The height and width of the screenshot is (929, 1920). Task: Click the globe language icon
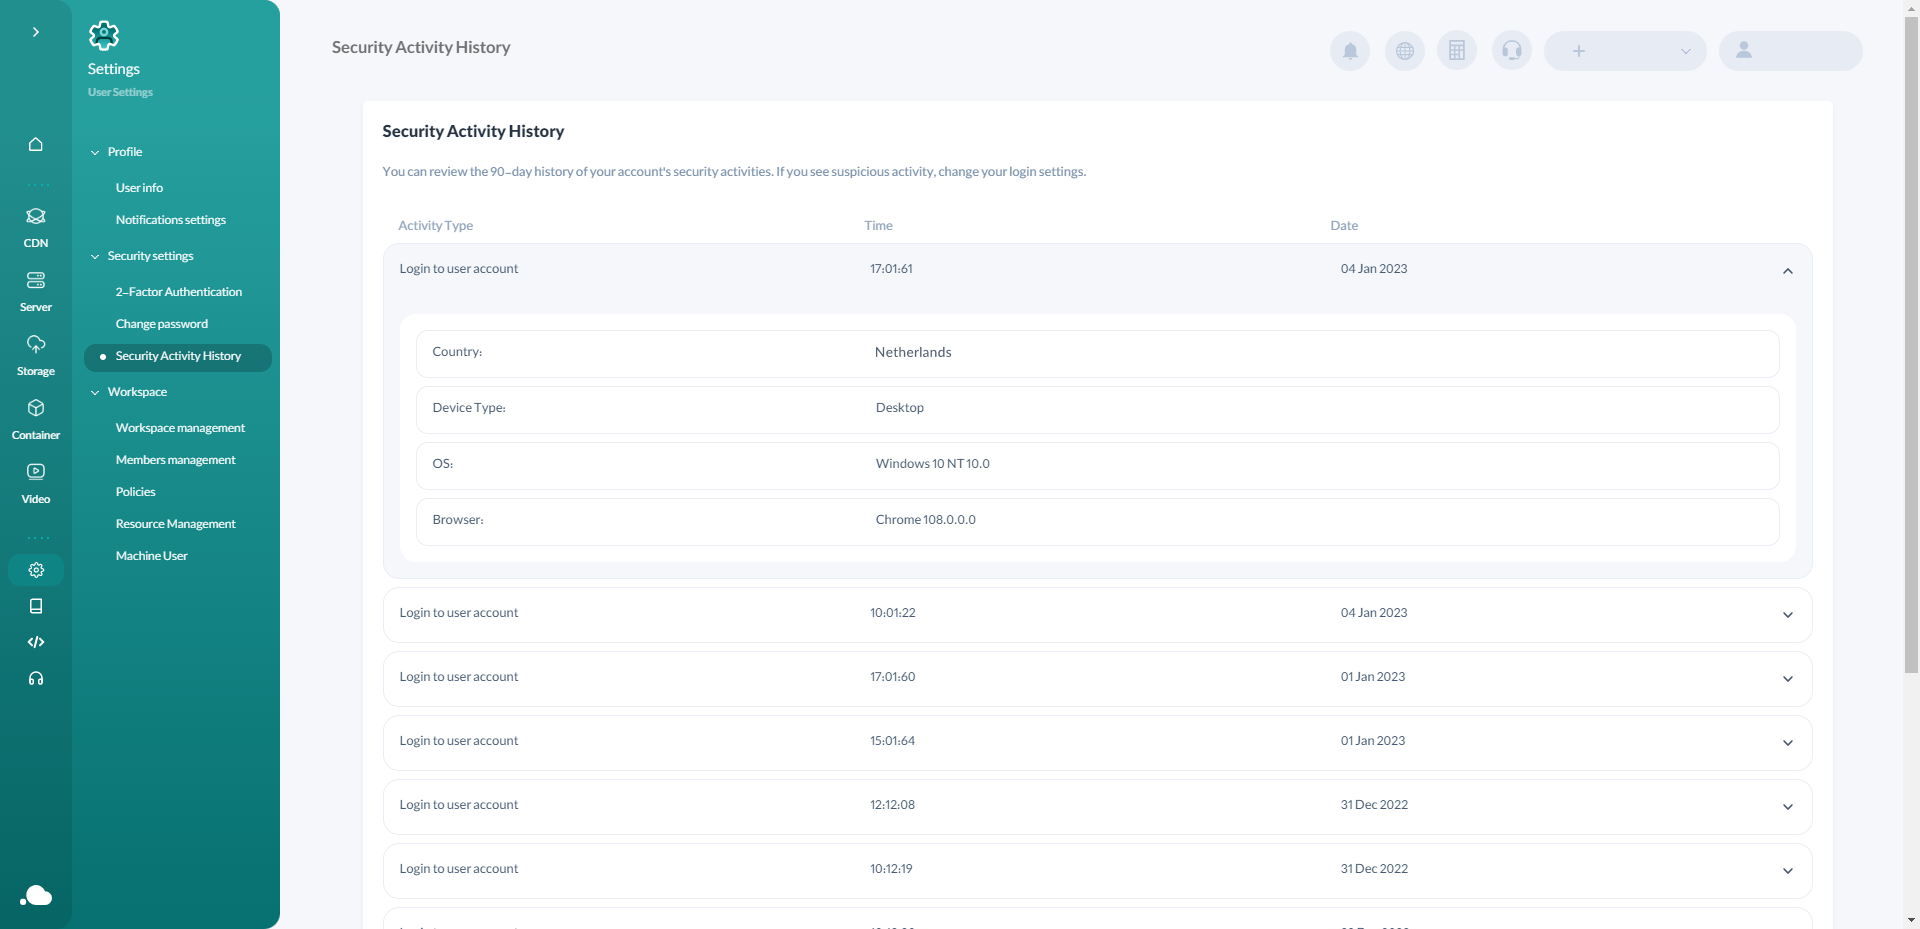click(1405, 51)
